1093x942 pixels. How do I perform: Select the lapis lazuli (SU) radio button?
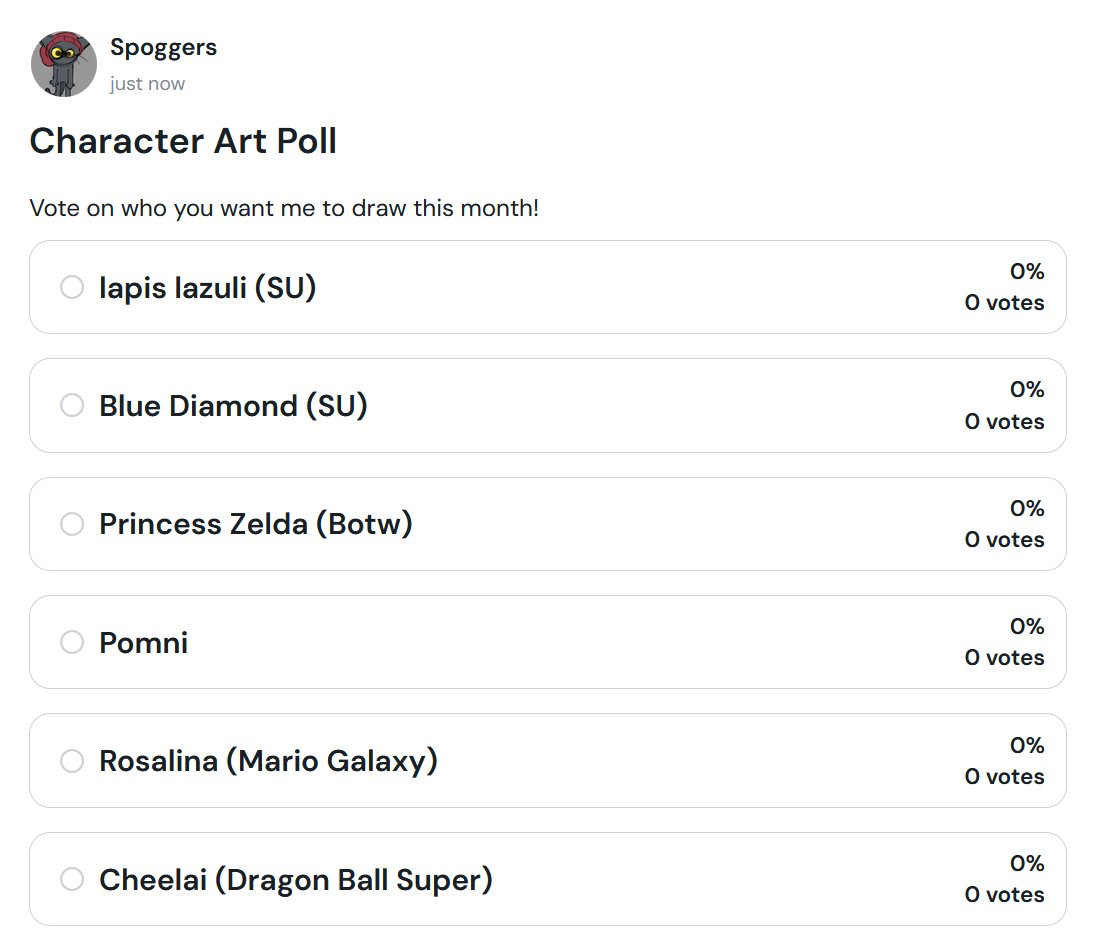tap(72, 288)
